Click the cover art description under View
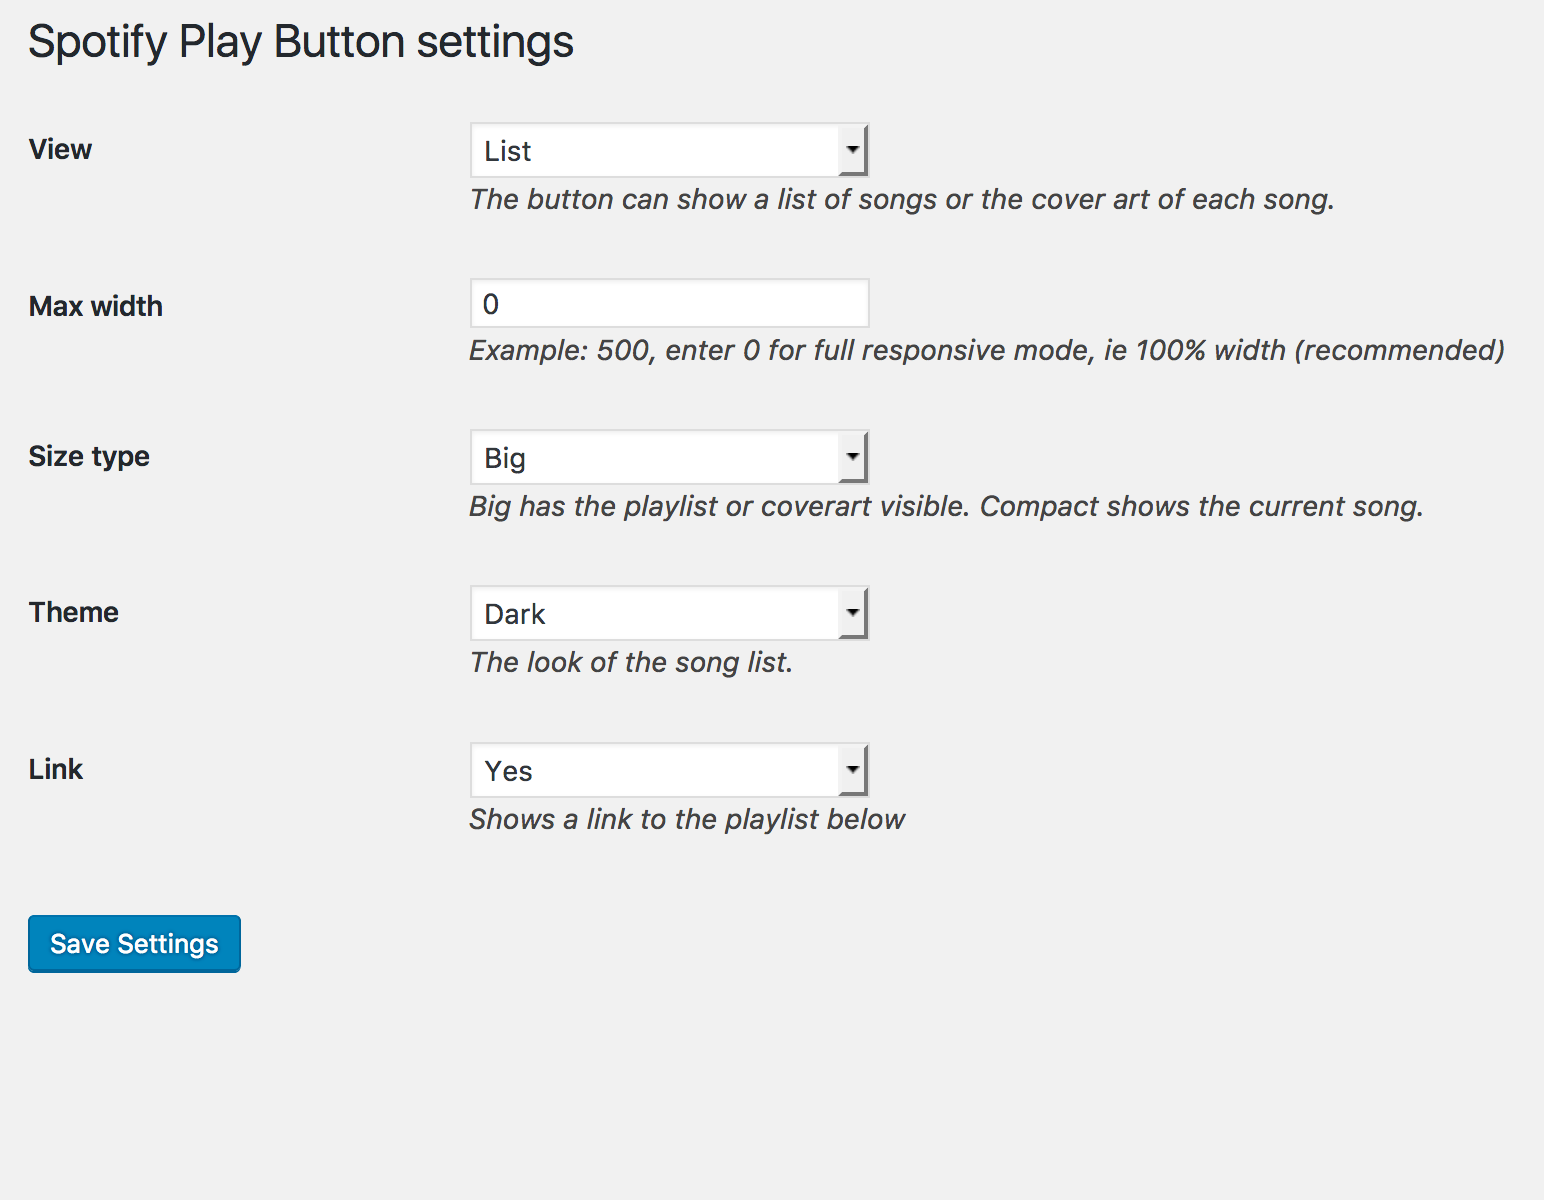The height and width of the screenshot is (1200, 1544). [x=901, y=200]
